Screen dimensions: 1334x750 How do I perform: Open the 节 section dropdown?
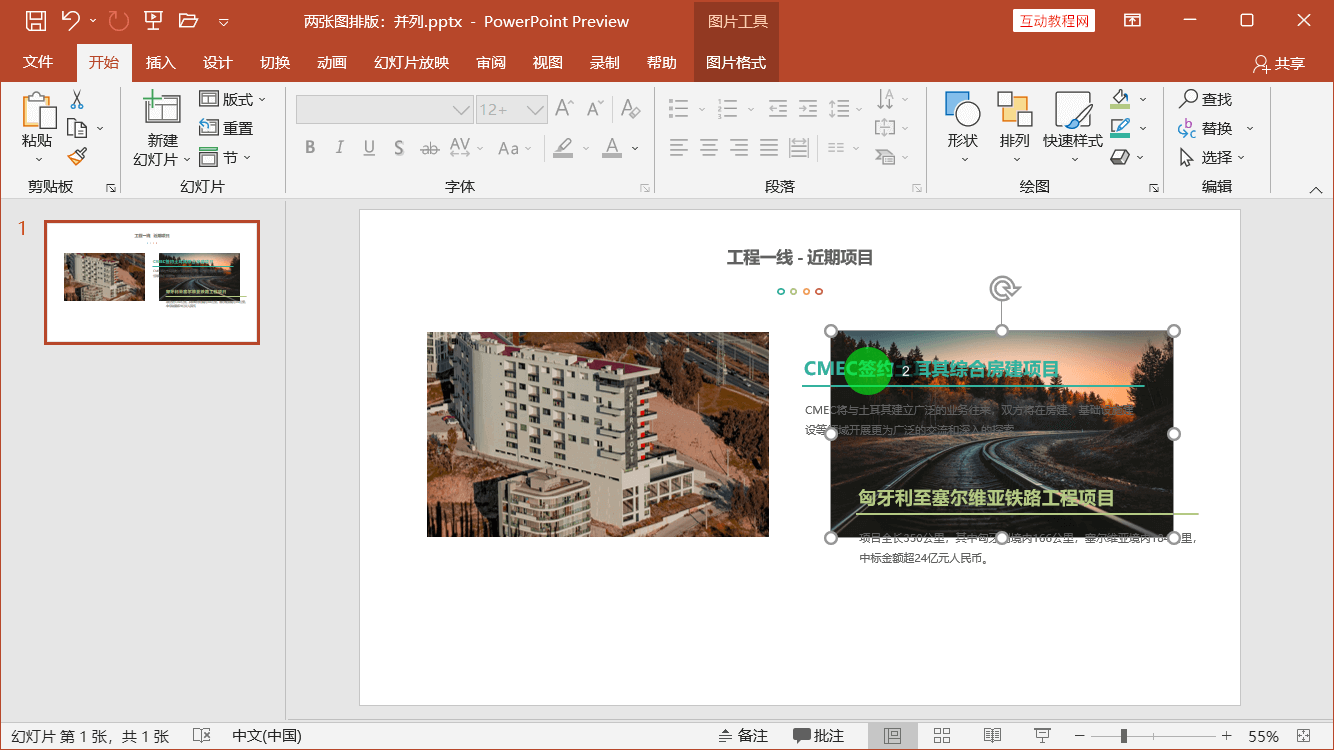point(224,157)
